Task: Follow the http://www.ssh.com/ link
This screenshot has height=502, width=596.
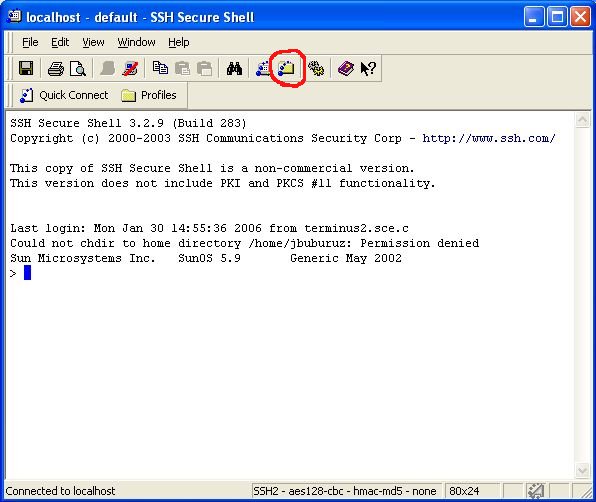Action: pos(489,138)
